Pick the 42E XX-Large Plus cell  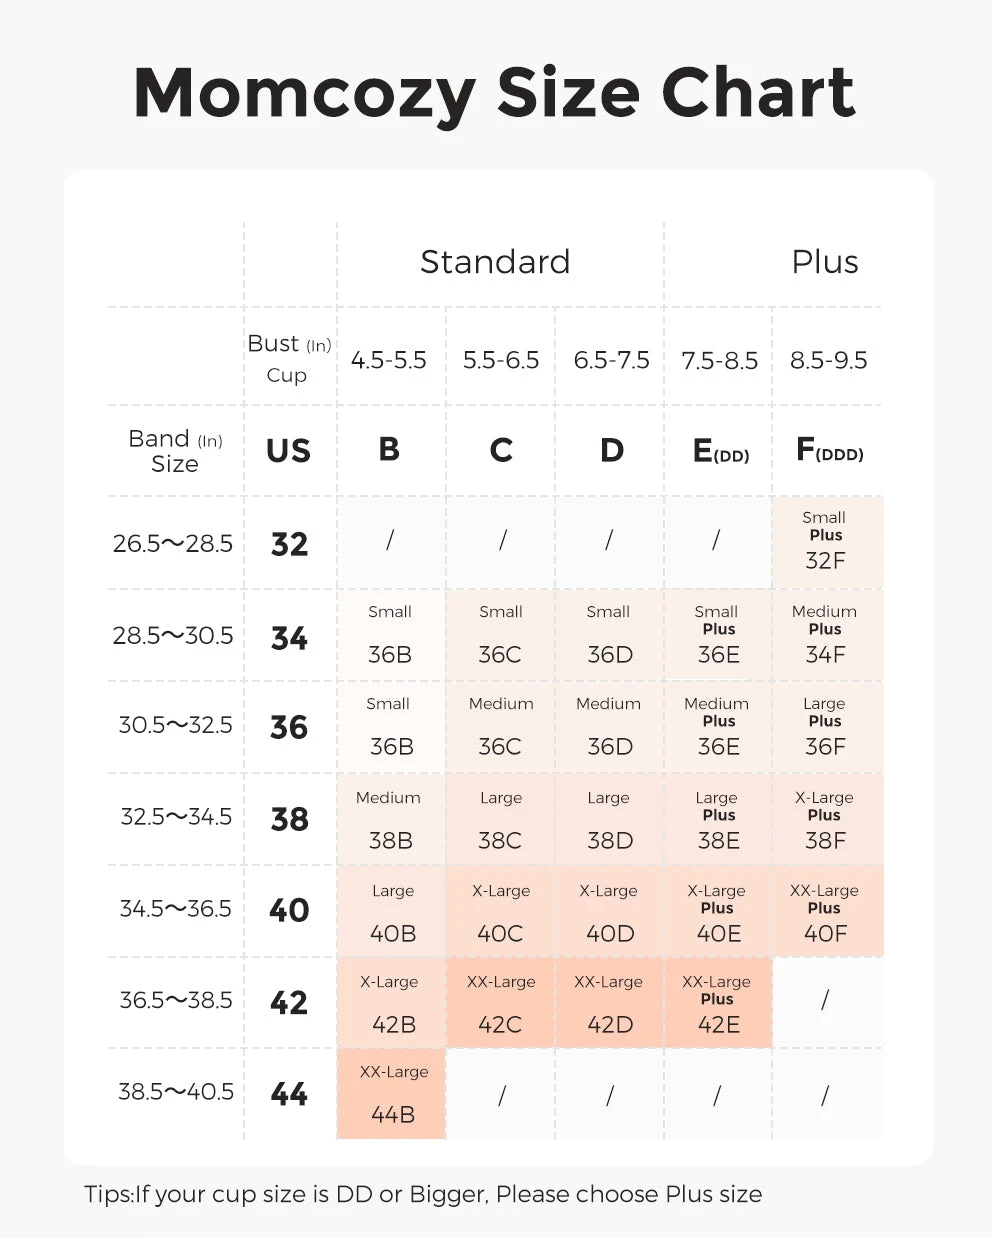click(718, 1003)
